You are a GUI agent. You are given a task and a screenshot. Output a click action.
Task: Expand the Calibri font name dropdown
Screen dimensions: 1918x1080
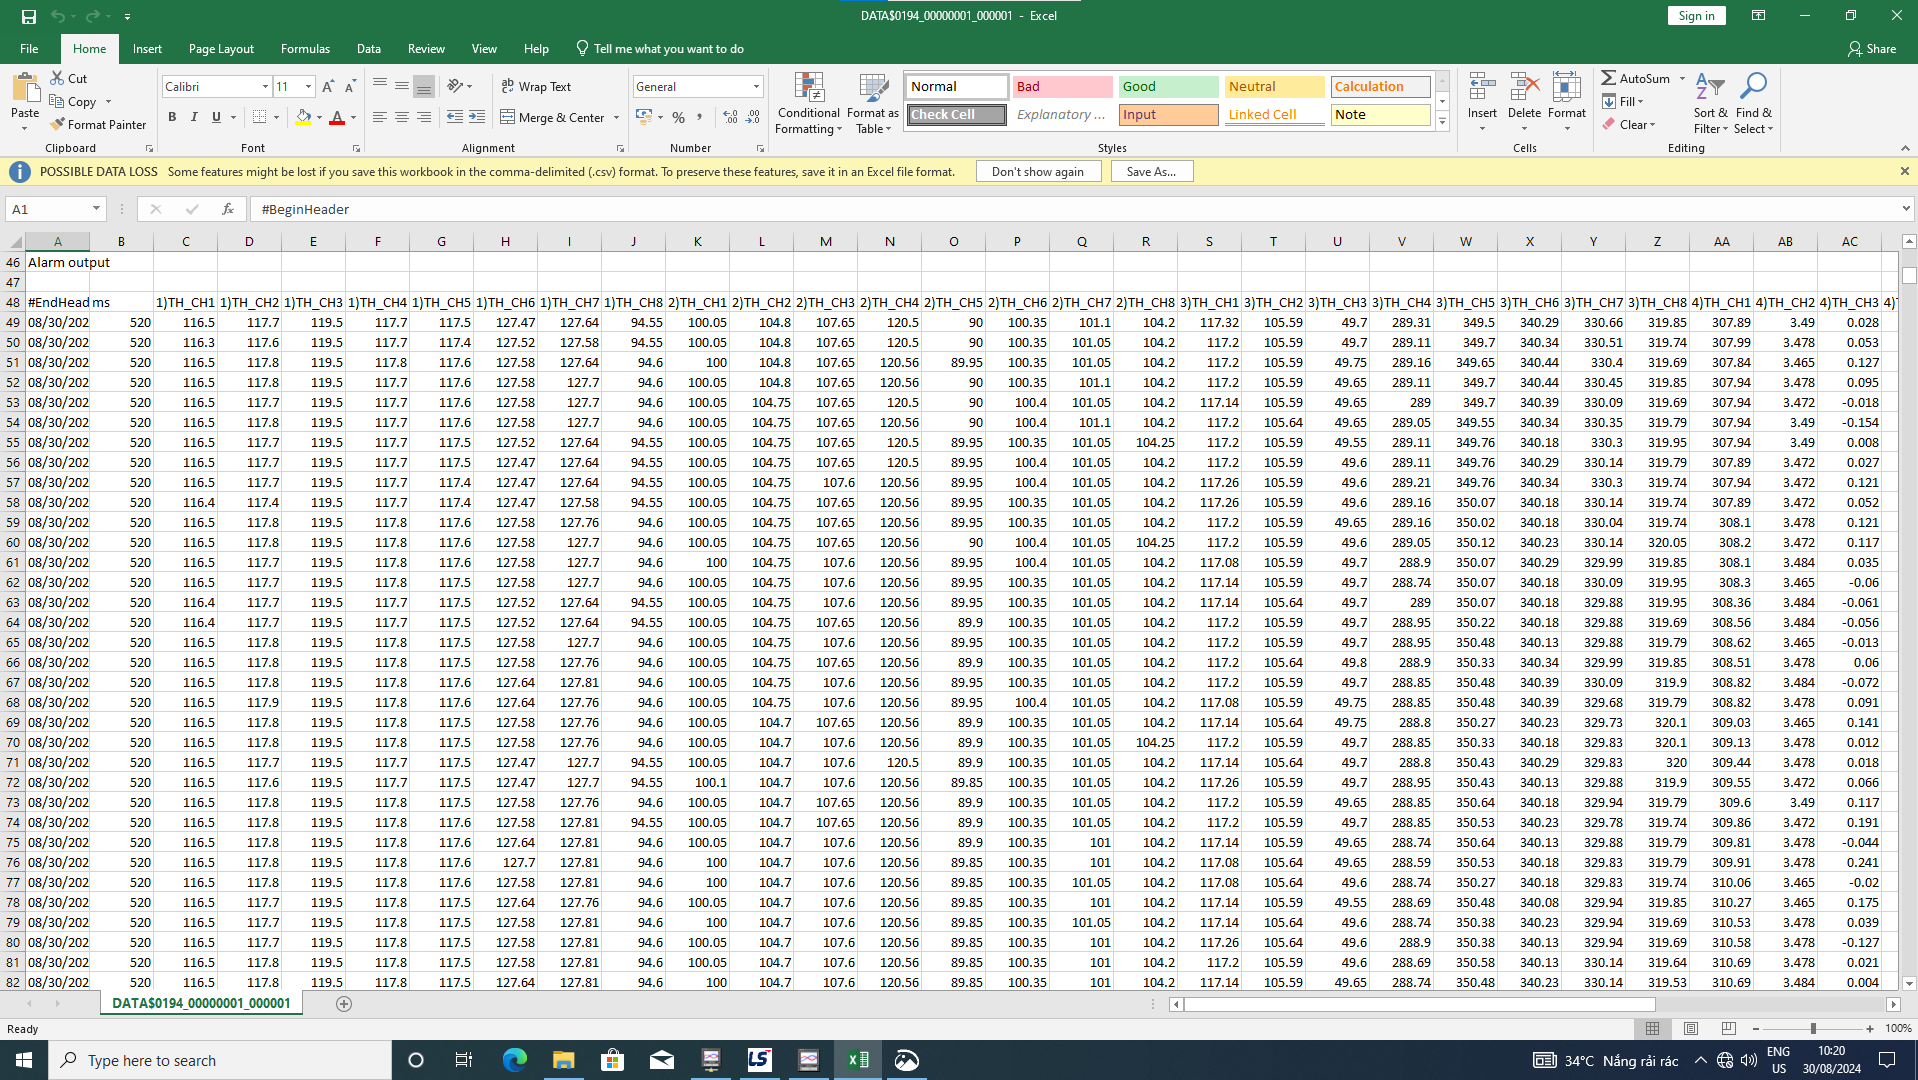click(x=265, y=87)
